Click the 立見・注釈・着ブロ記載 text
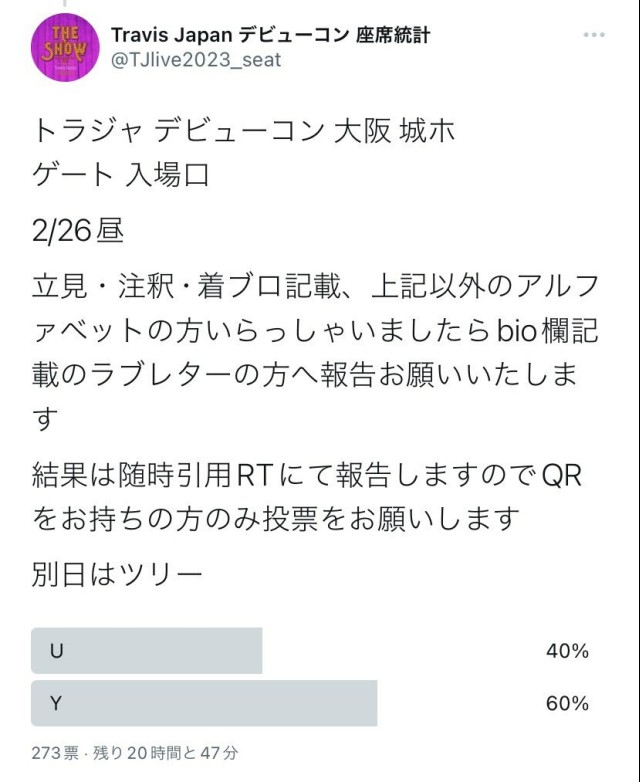The image size is (640, 782). tap(180, 285)
